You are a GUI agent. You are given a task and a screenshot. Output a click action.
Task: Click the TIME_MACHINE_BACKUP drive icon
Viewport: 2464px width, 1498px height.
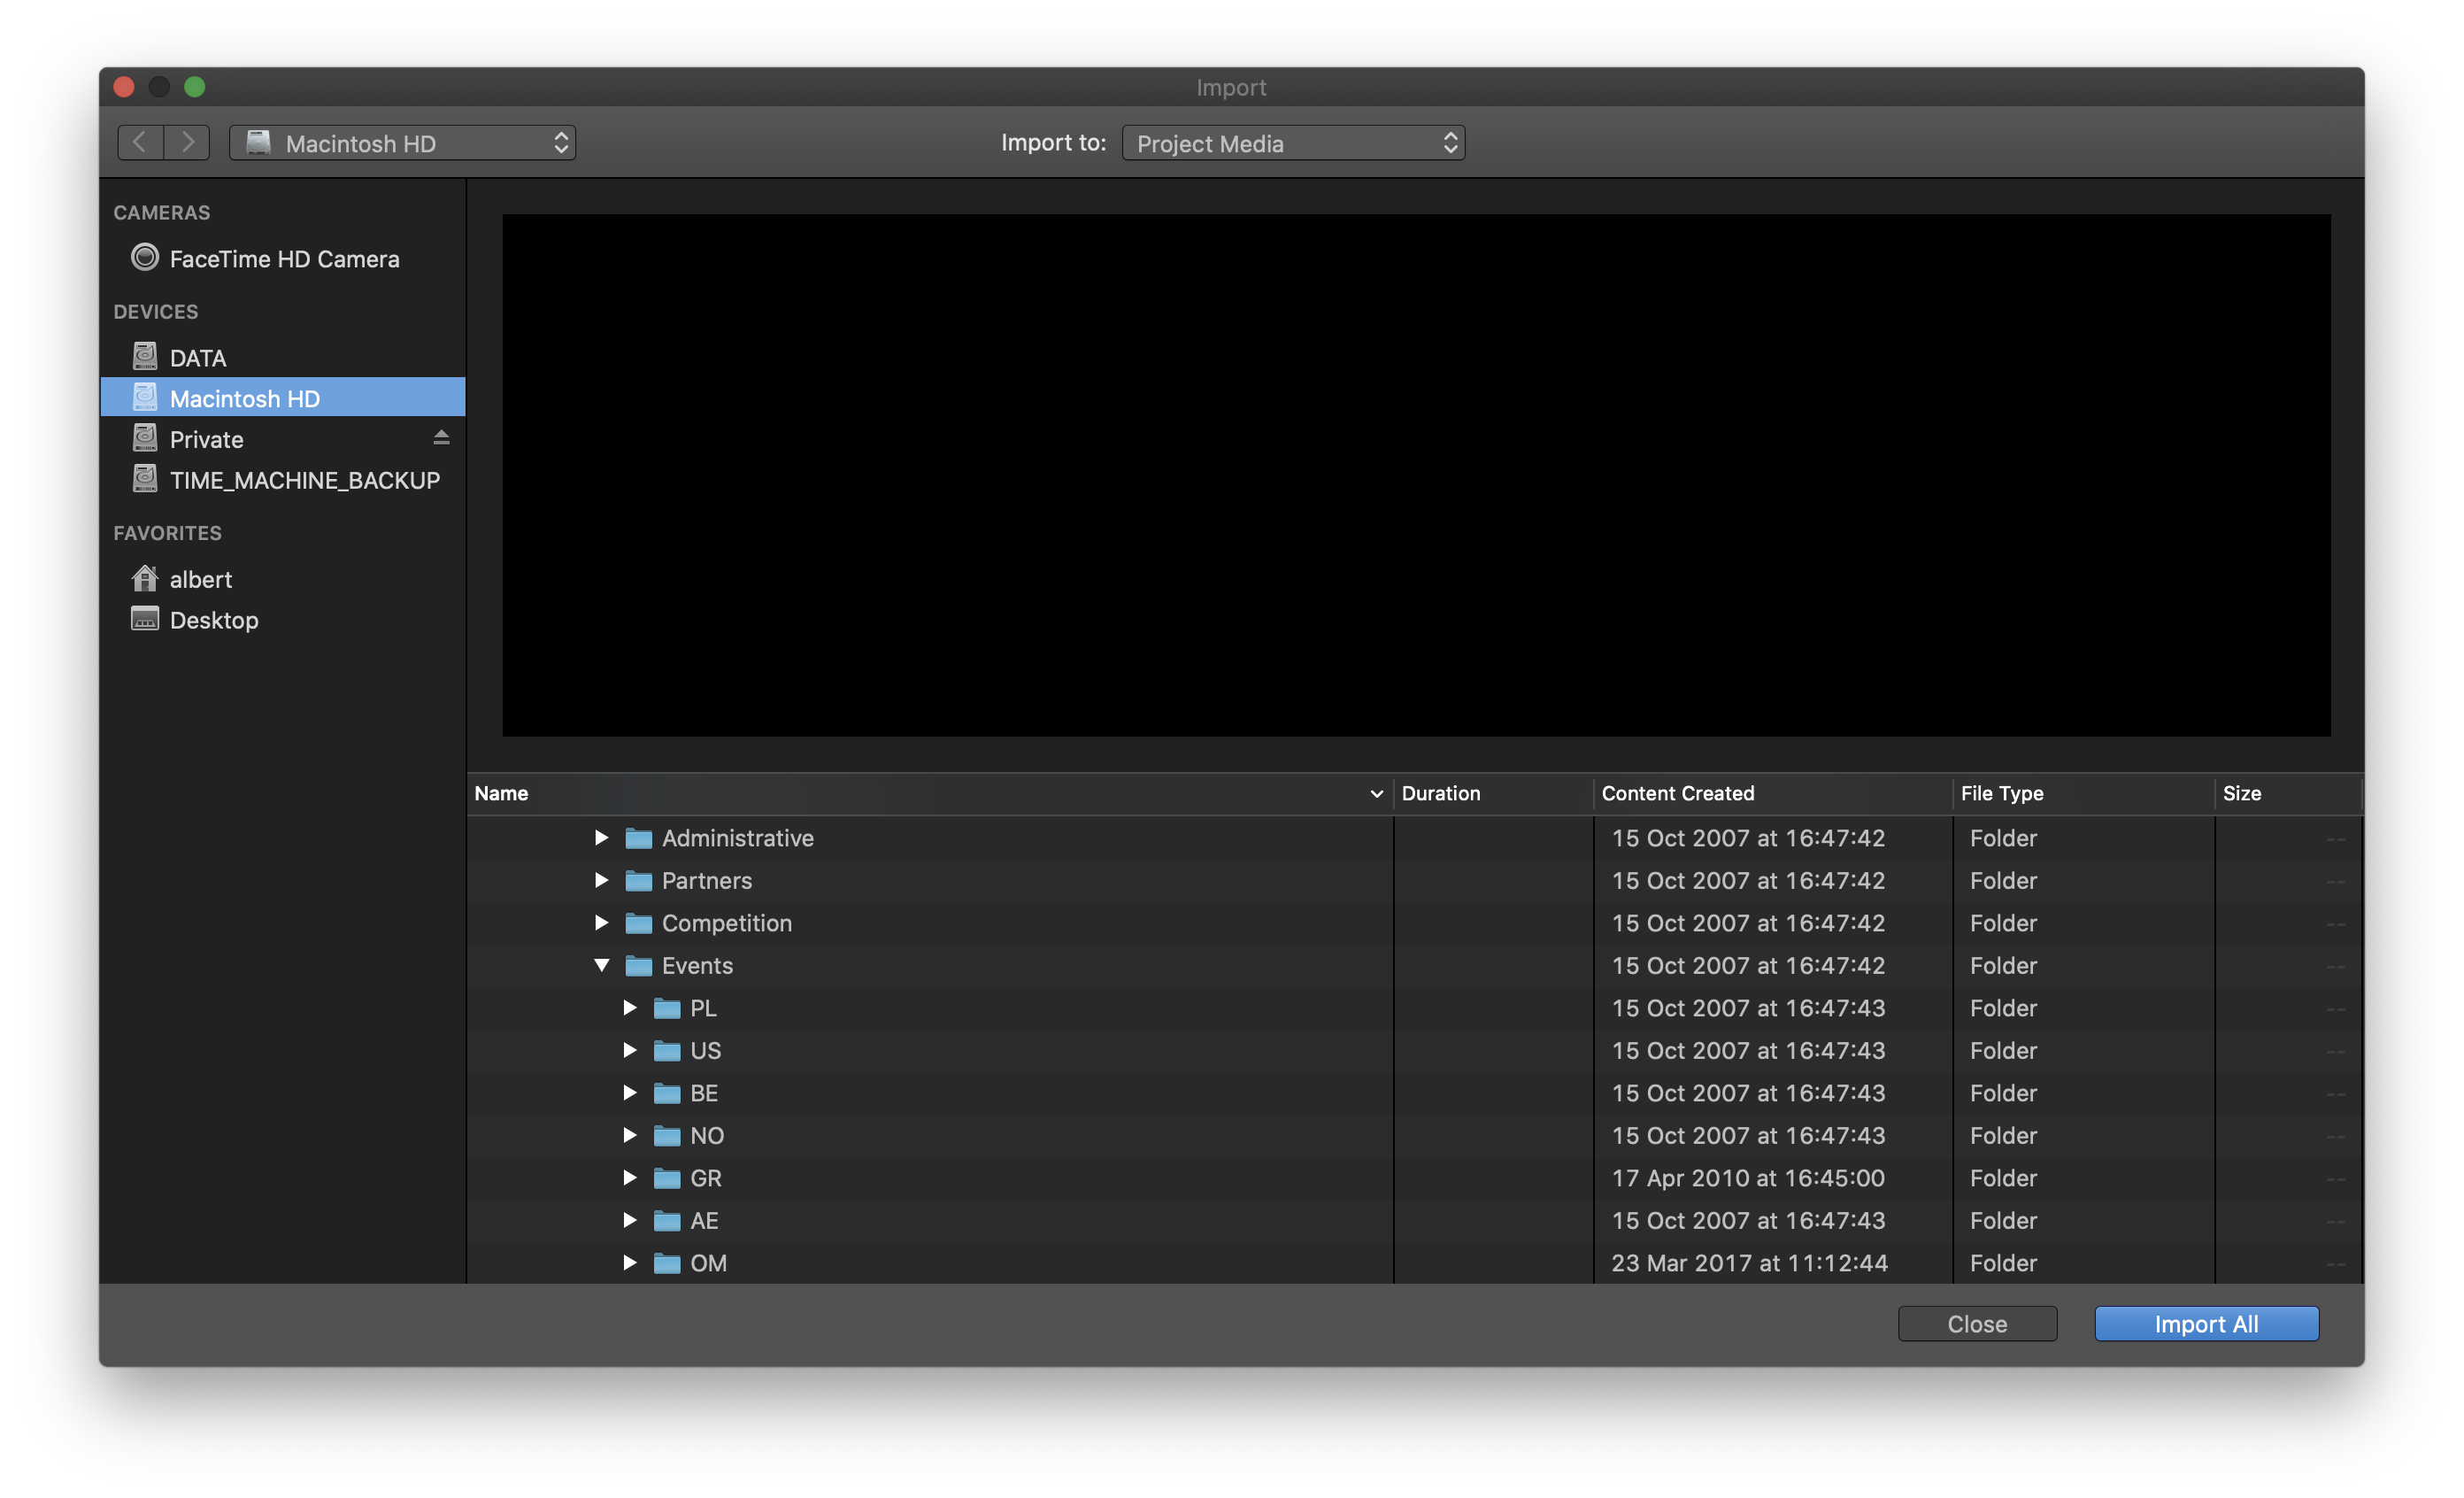point(145,479)
